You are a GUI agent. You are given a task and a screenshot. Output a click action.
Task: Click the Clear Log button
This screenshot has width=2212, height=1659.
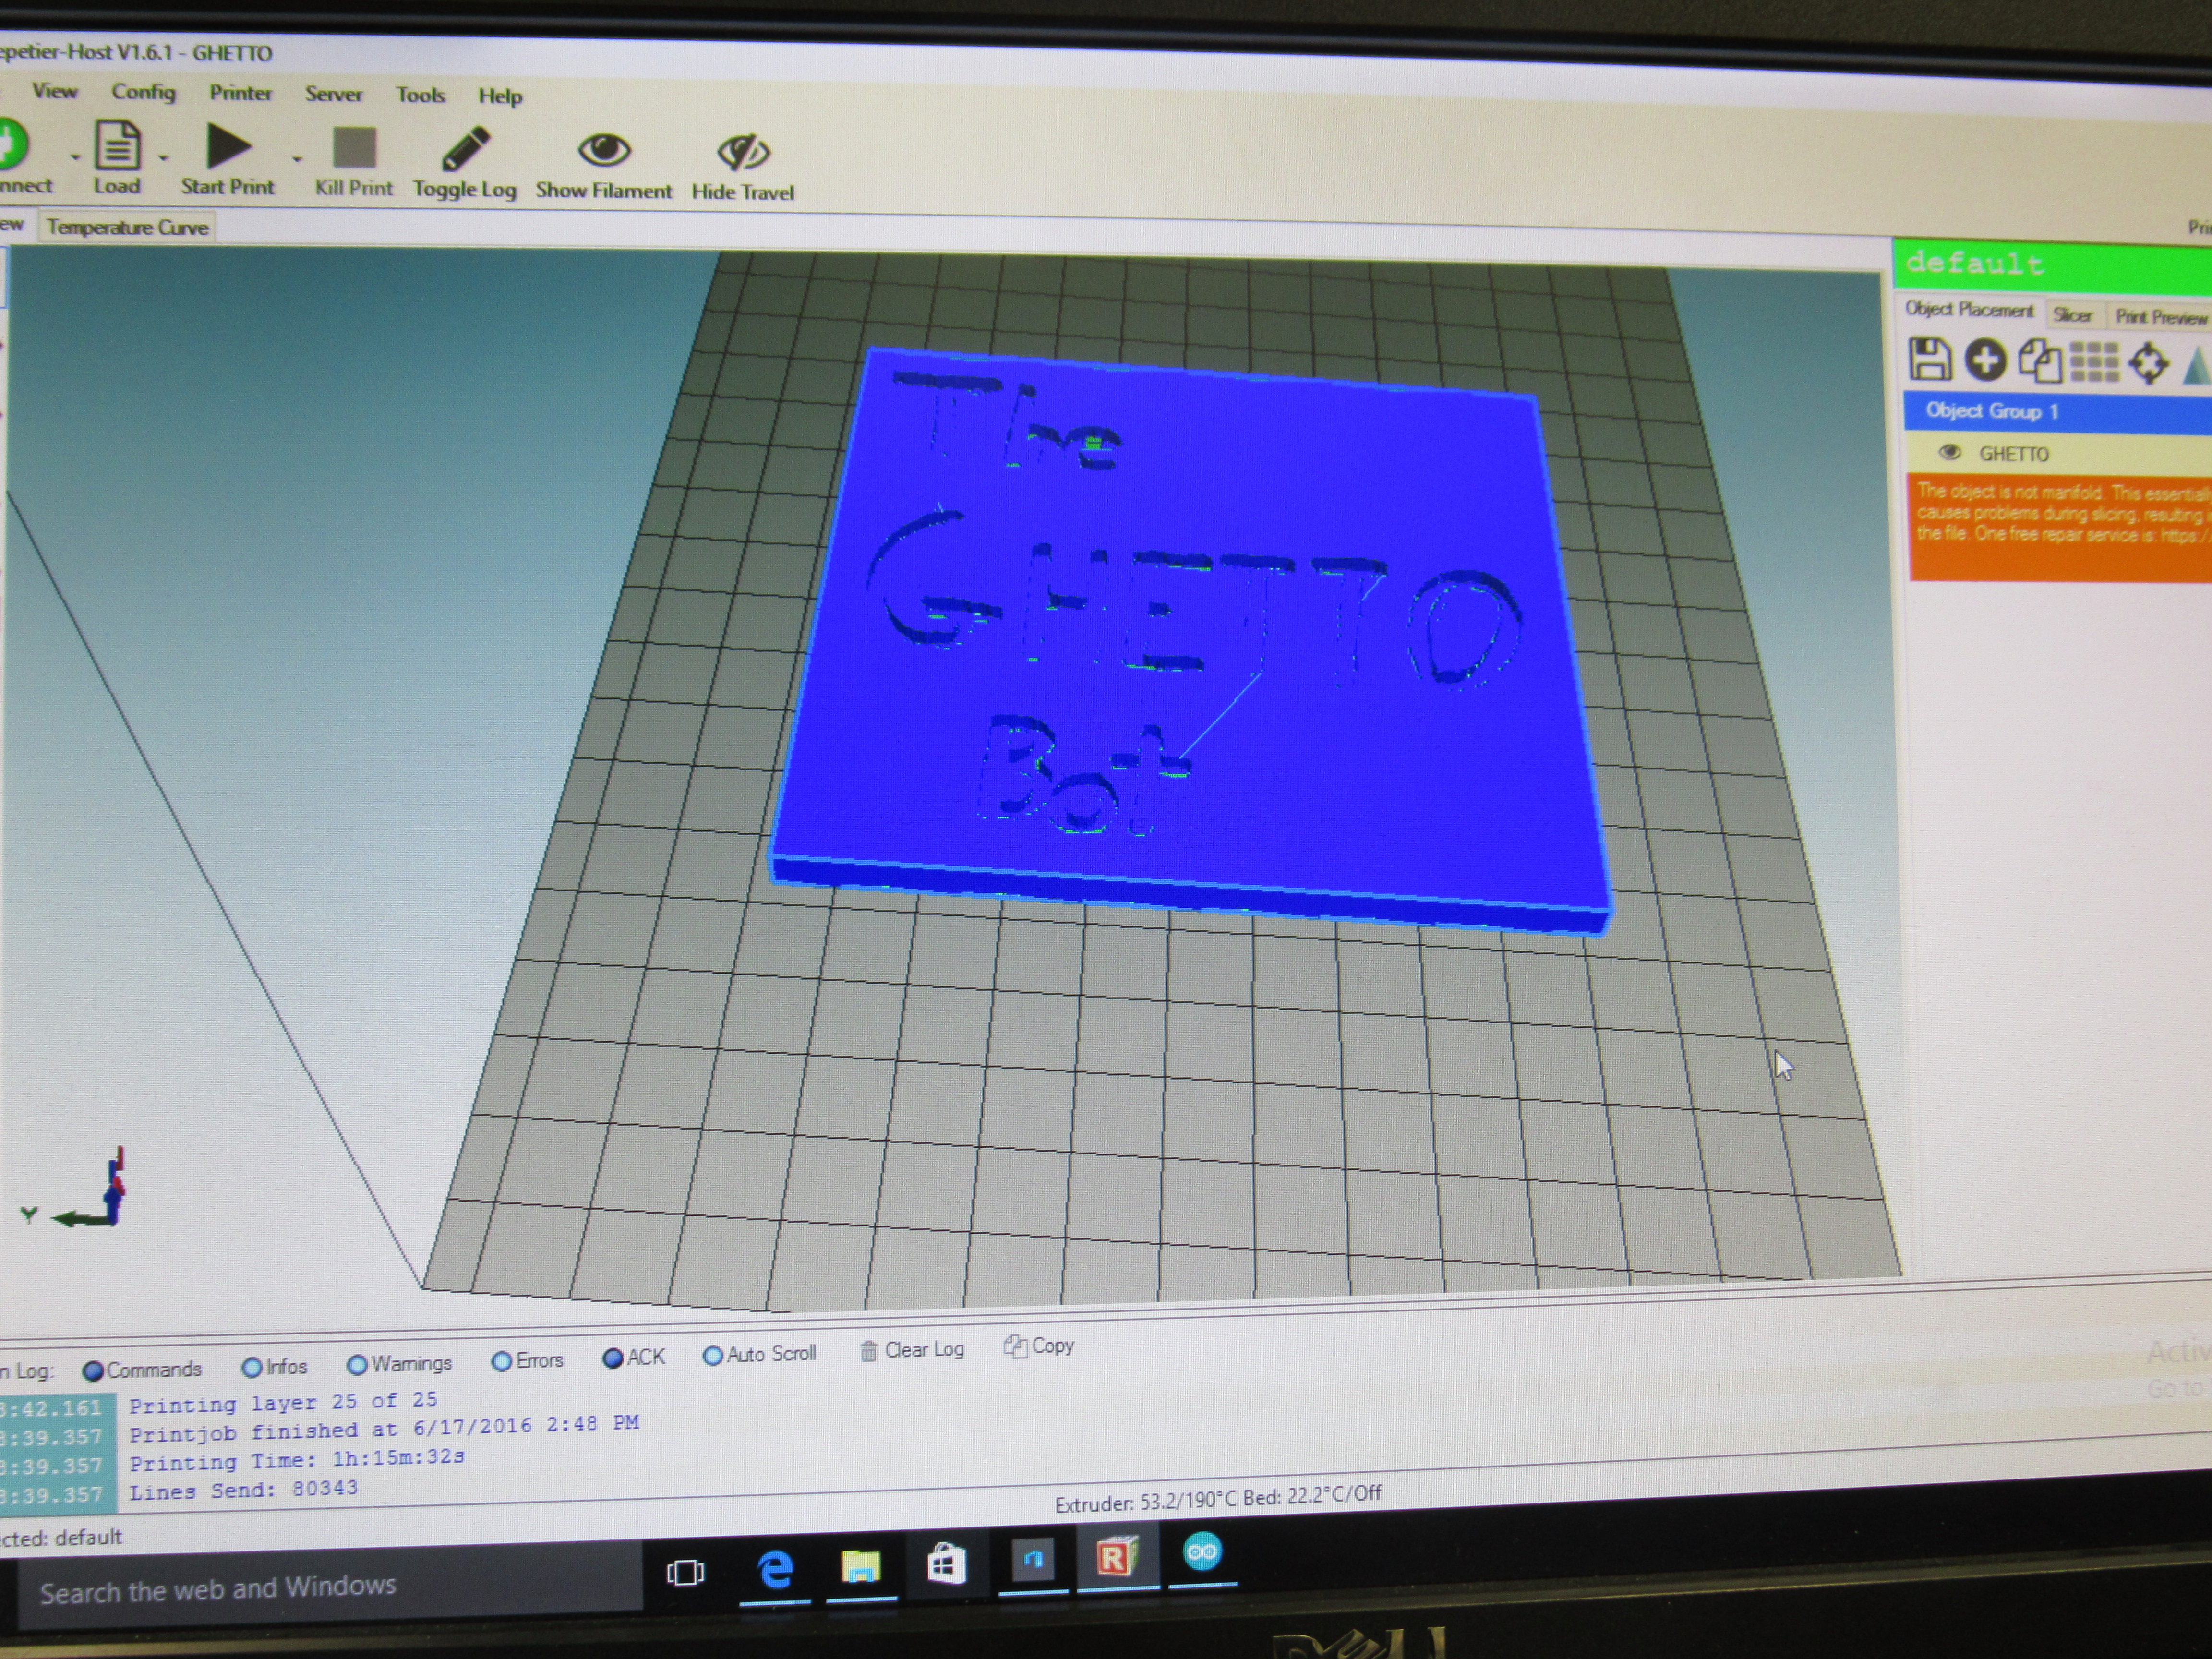[x=912, y=1351]
